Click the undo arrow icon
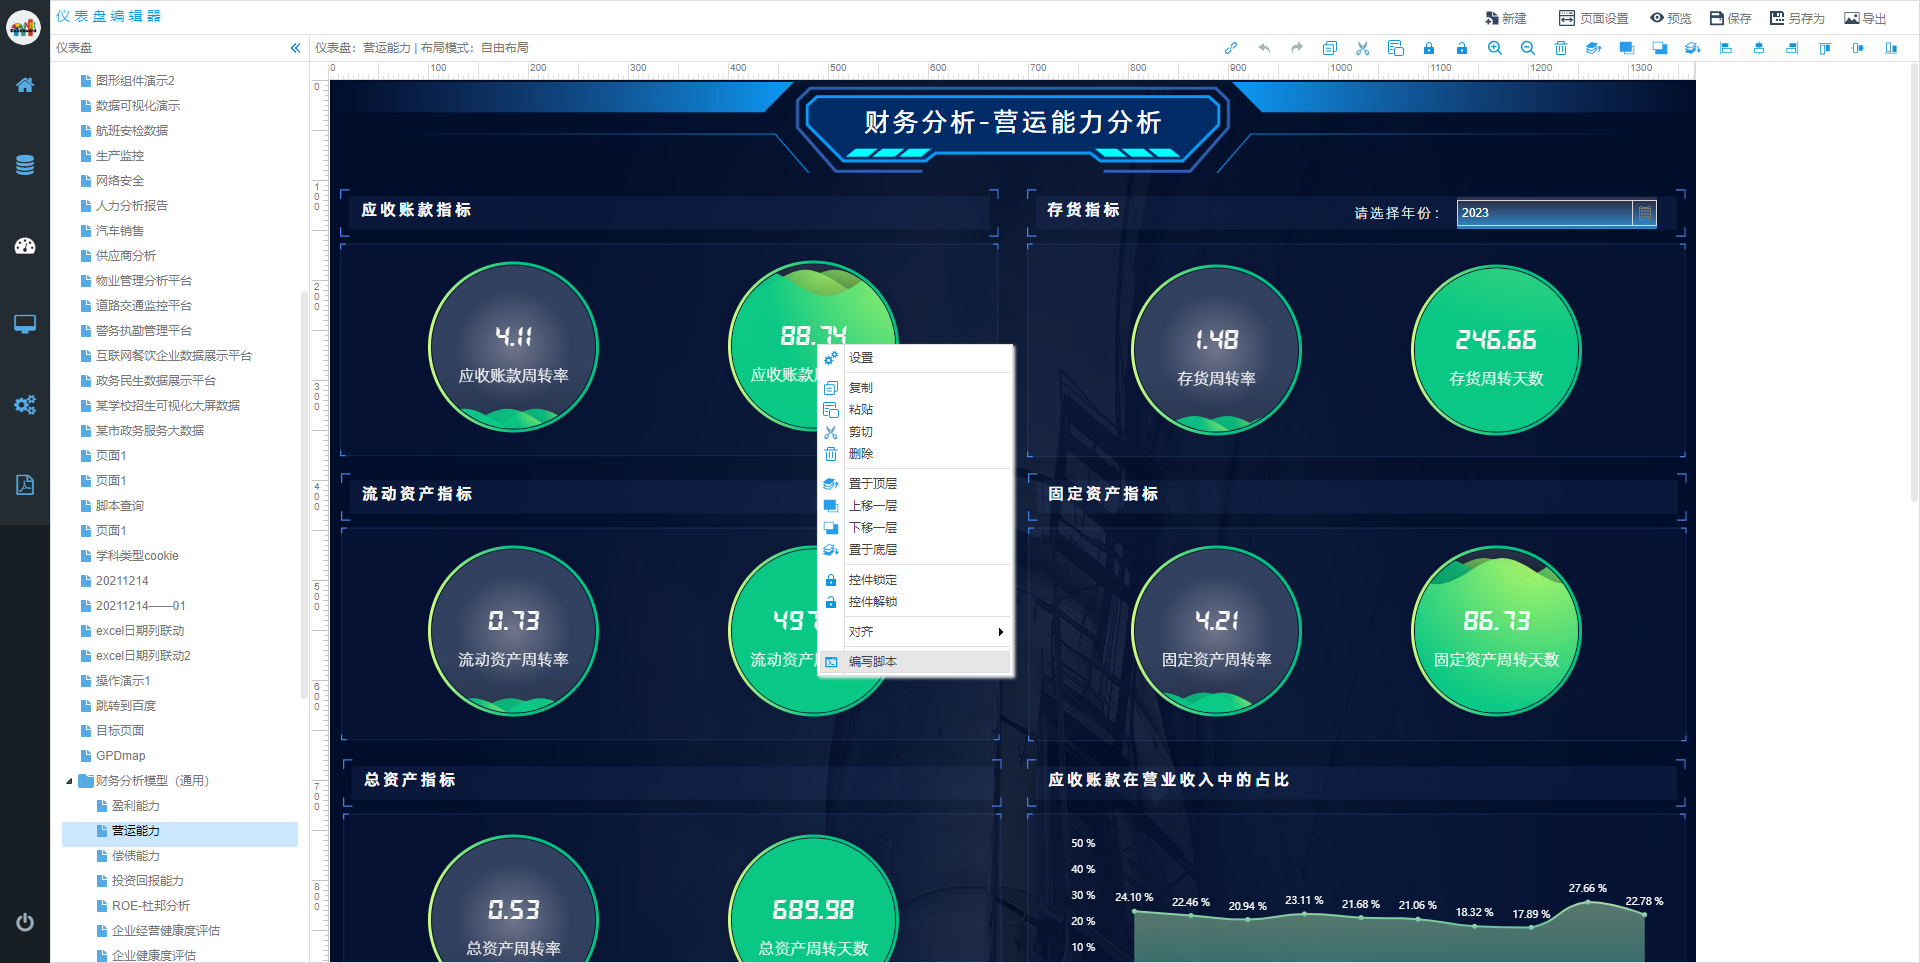Screen dimensions: 1920x963 pyautogui.click(x=1264, y=48)
